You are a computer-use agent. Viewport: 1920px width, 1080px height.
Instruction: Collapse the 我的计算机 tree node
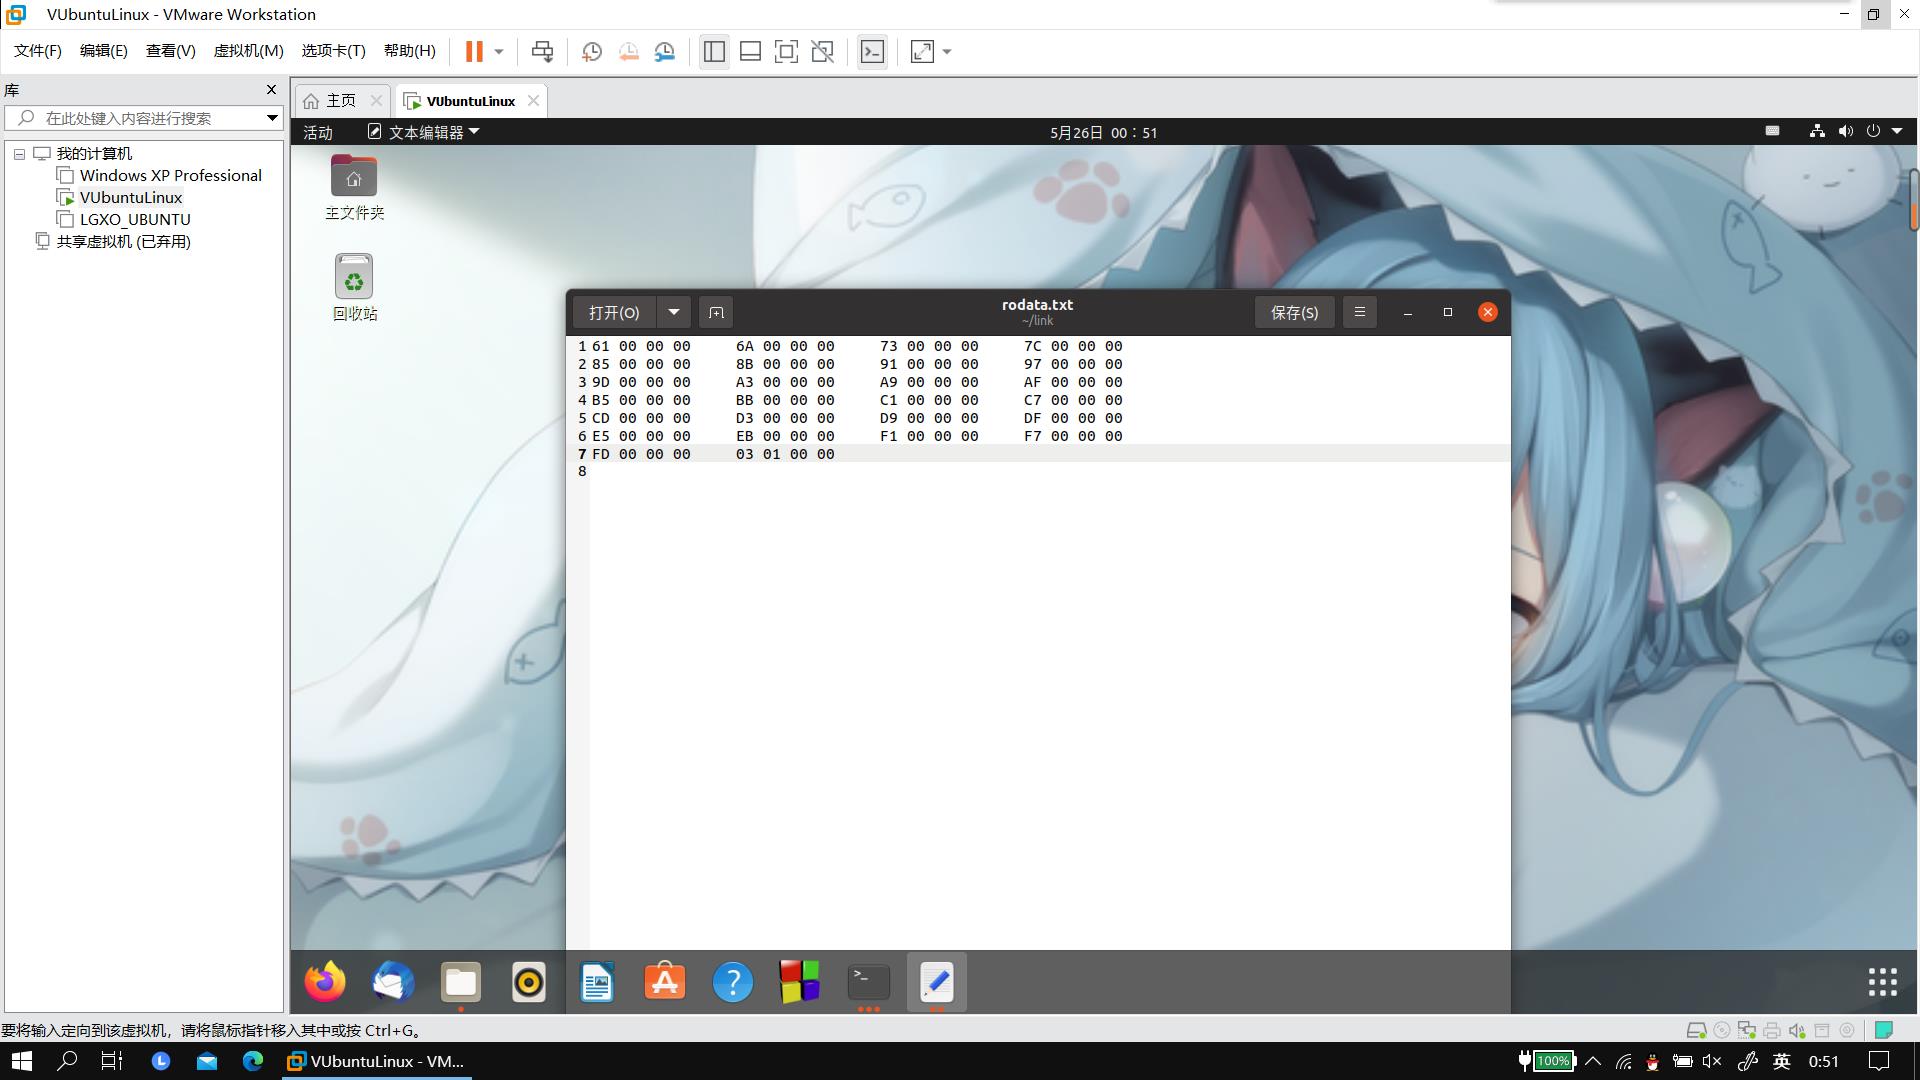pos(19,154)
